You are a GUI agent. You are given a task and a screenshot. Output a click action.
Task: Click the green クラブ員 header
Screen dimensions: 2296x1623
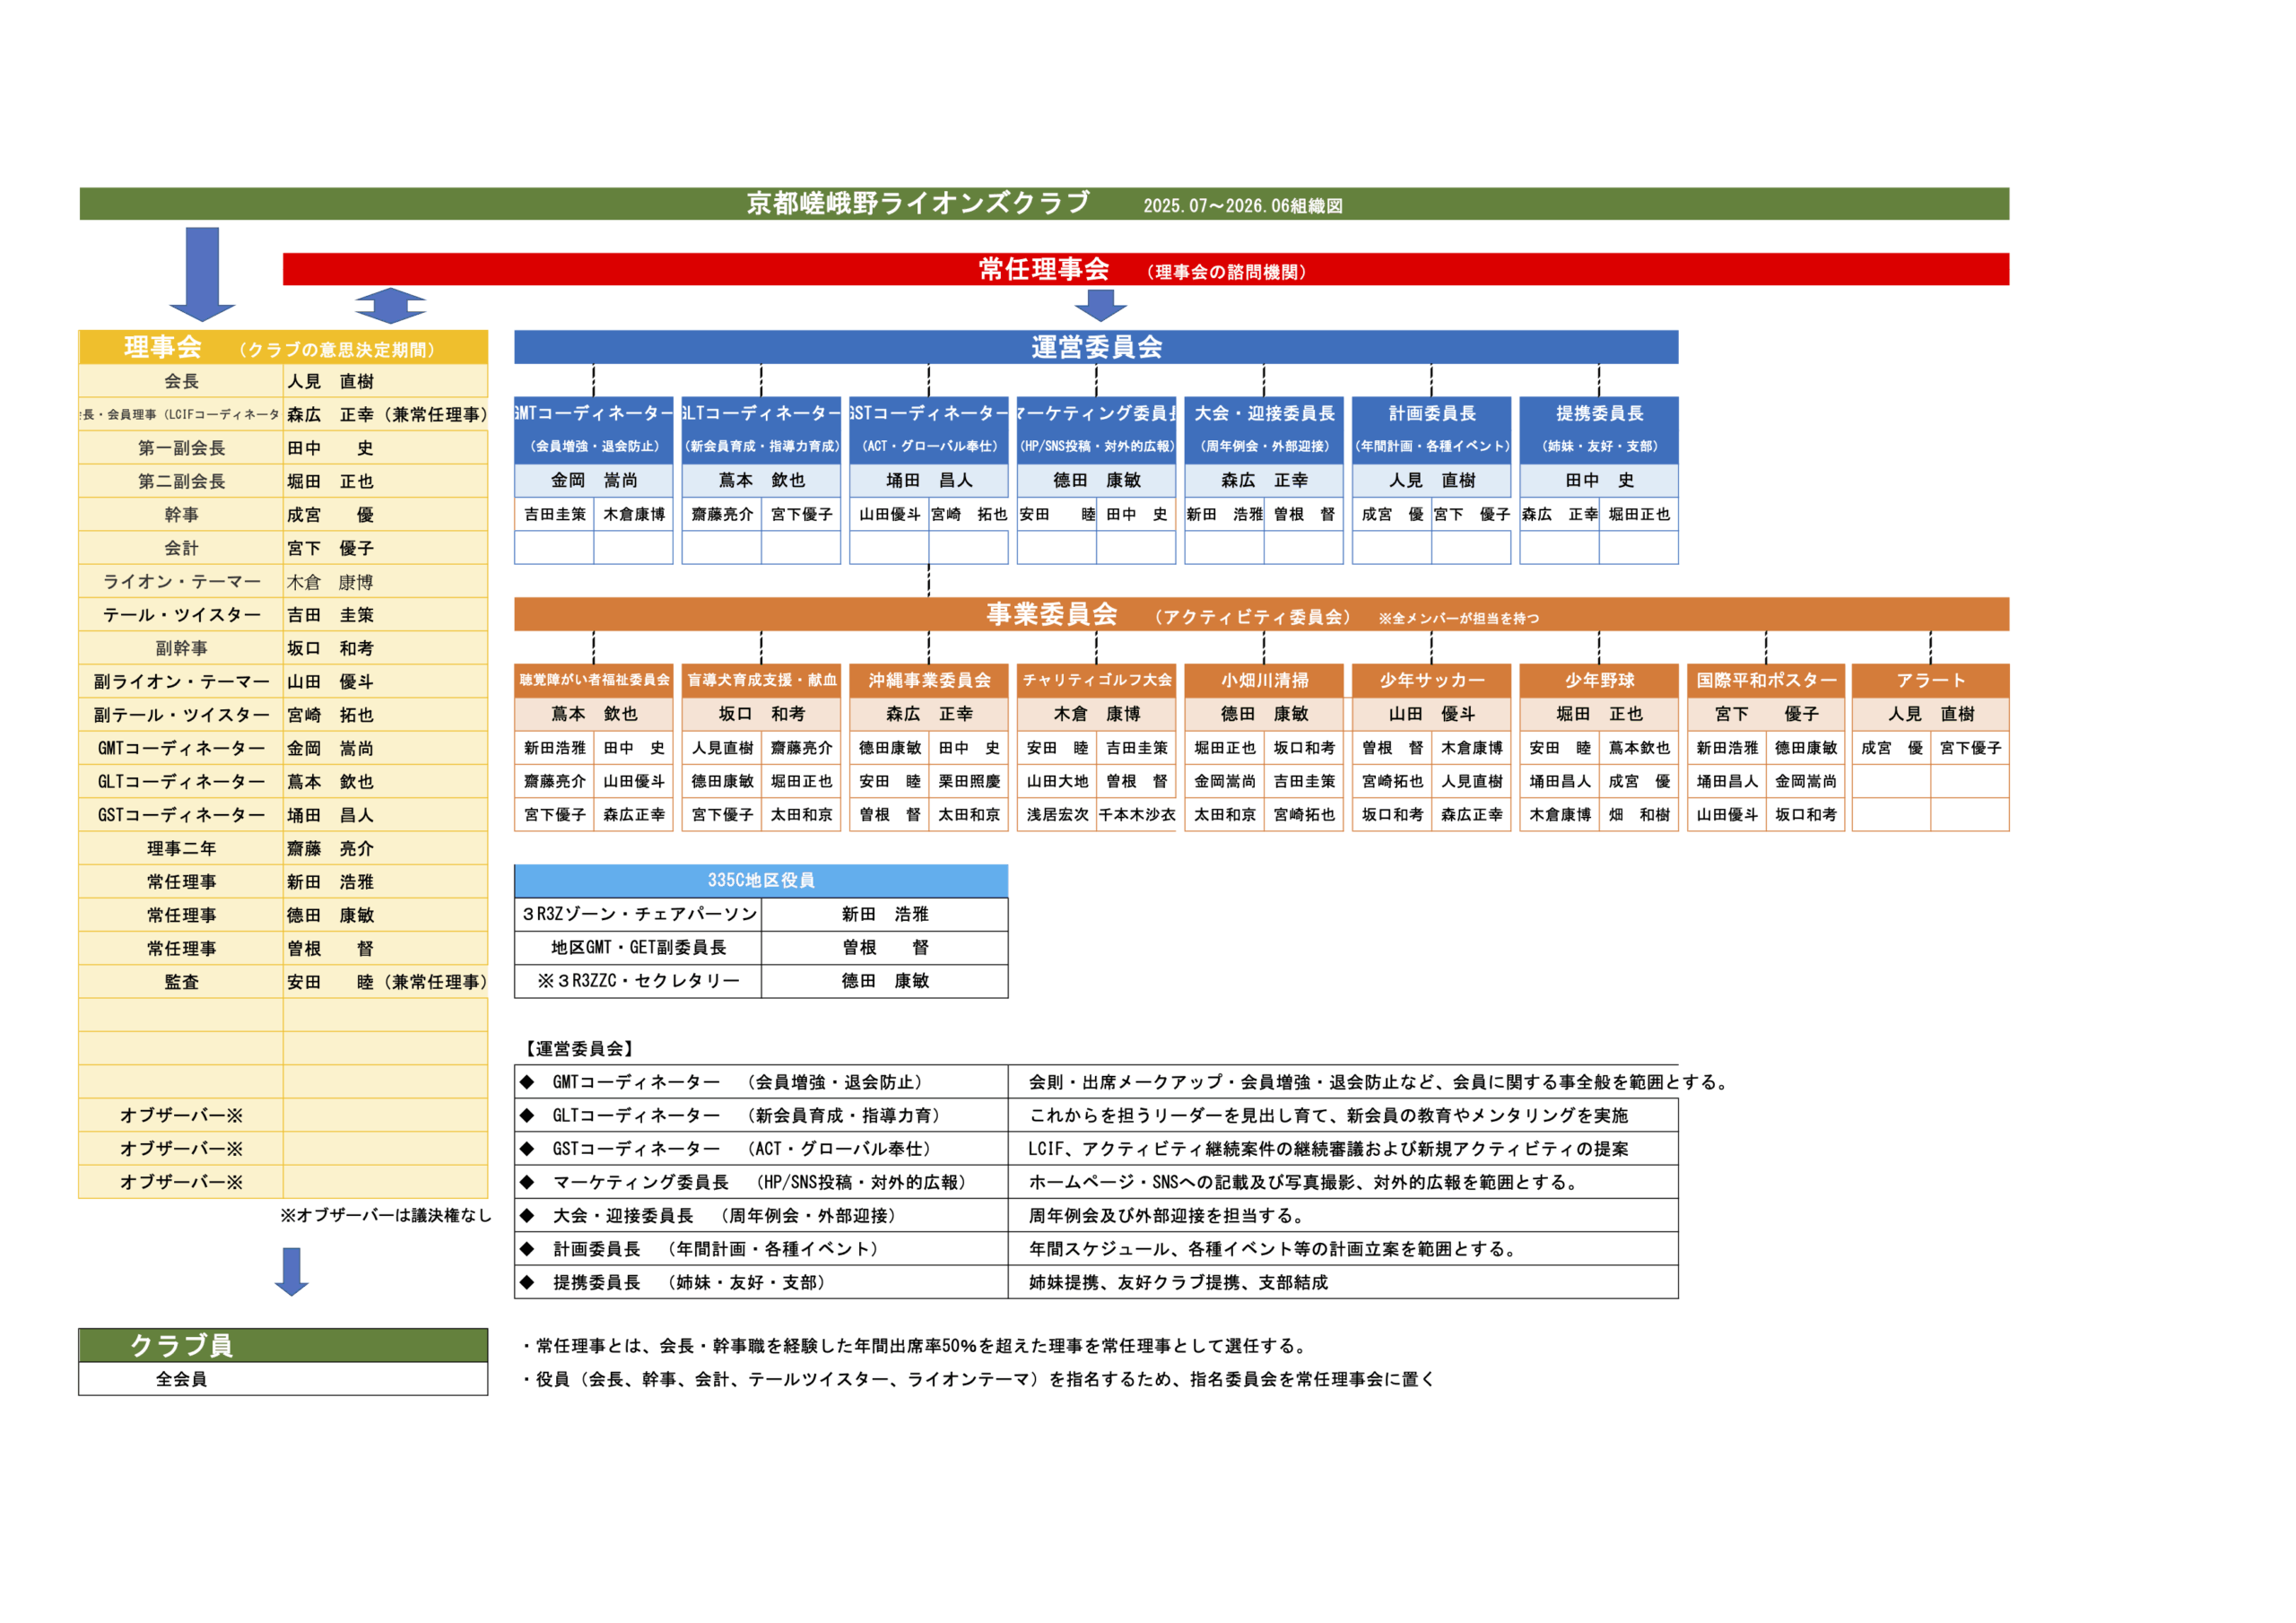coord(283,1345)
